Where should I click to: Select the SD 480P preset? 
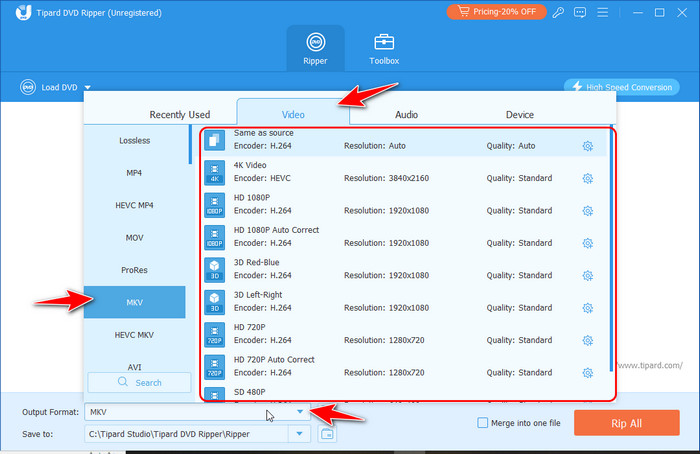404,394
